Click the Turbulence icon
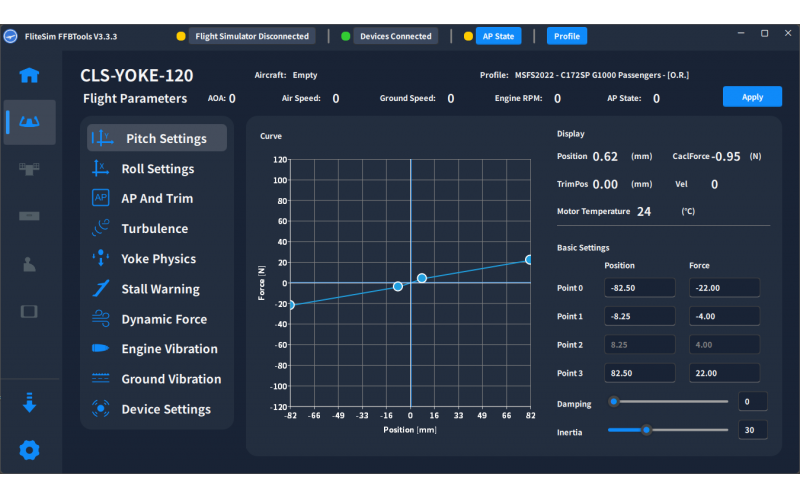This screenshot has width=800, height=500. 100,229
